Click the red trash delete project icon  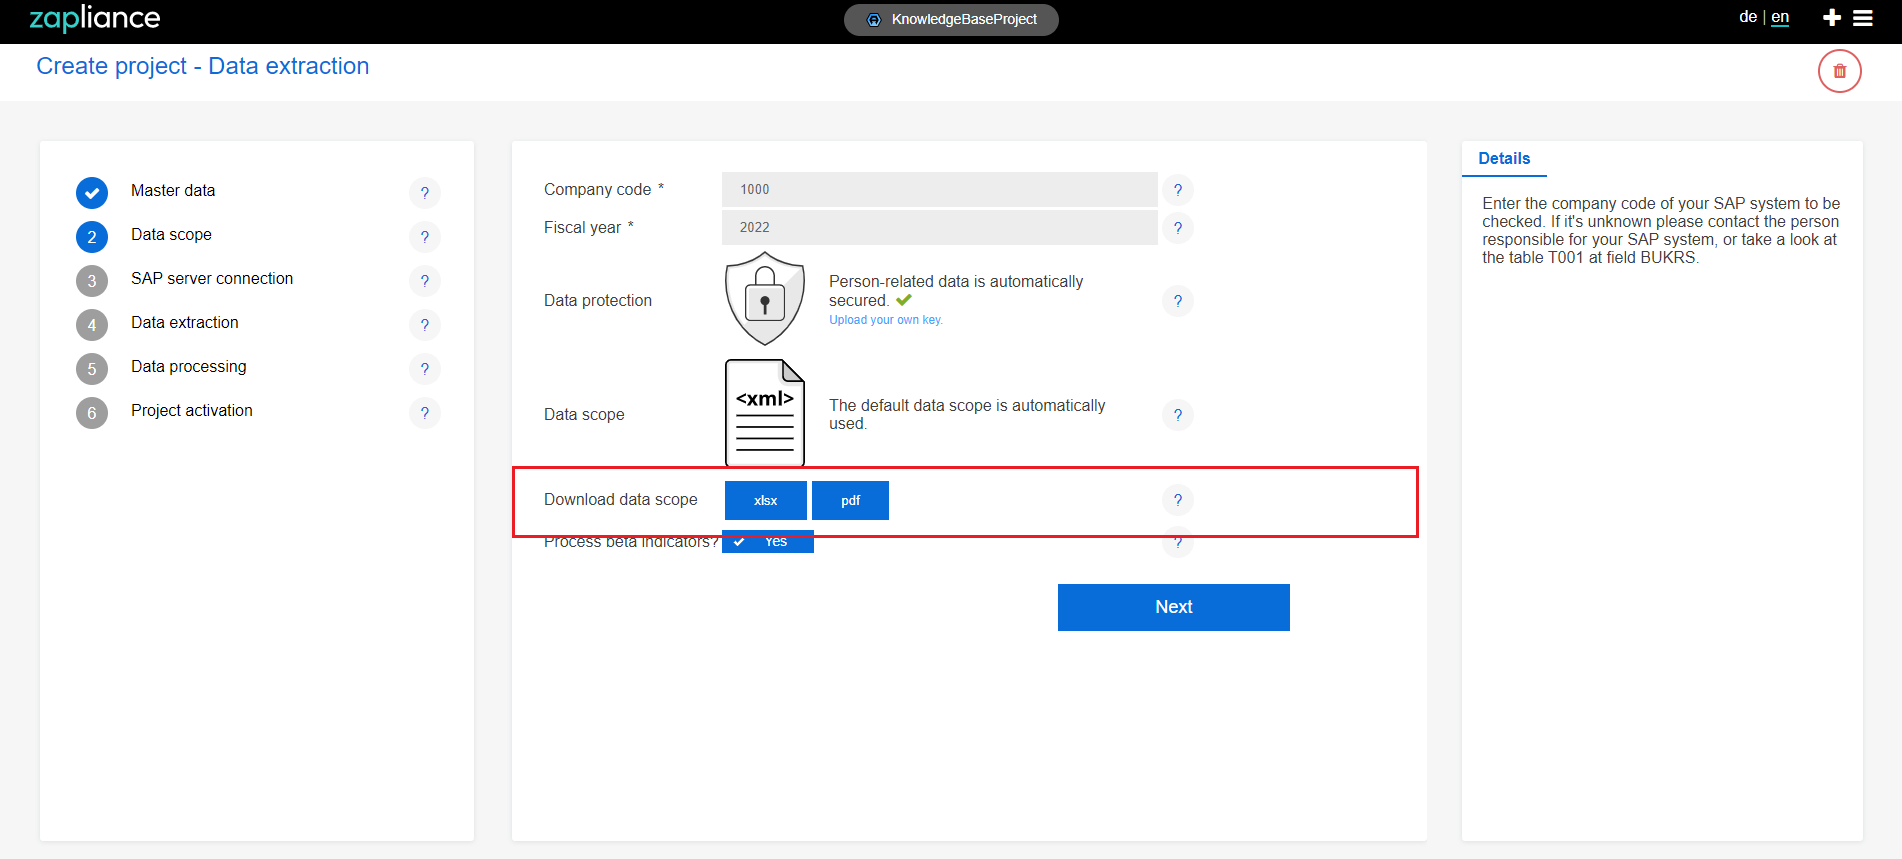pos(1839,71)
